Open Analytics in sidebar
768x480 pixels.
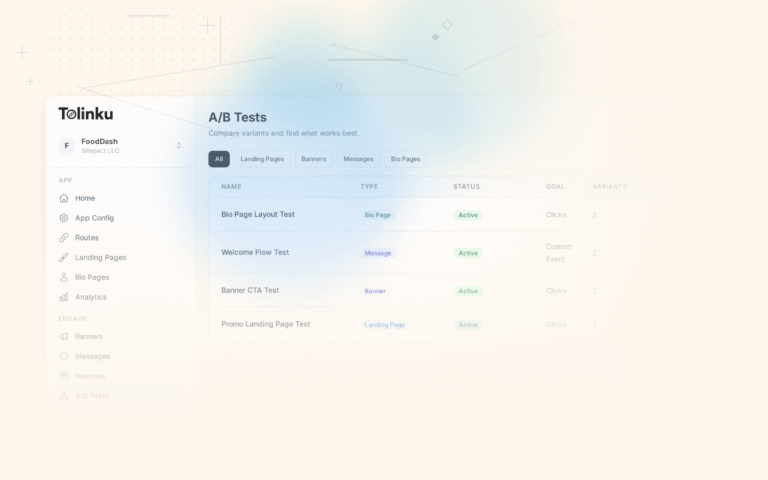click(91, 297)
